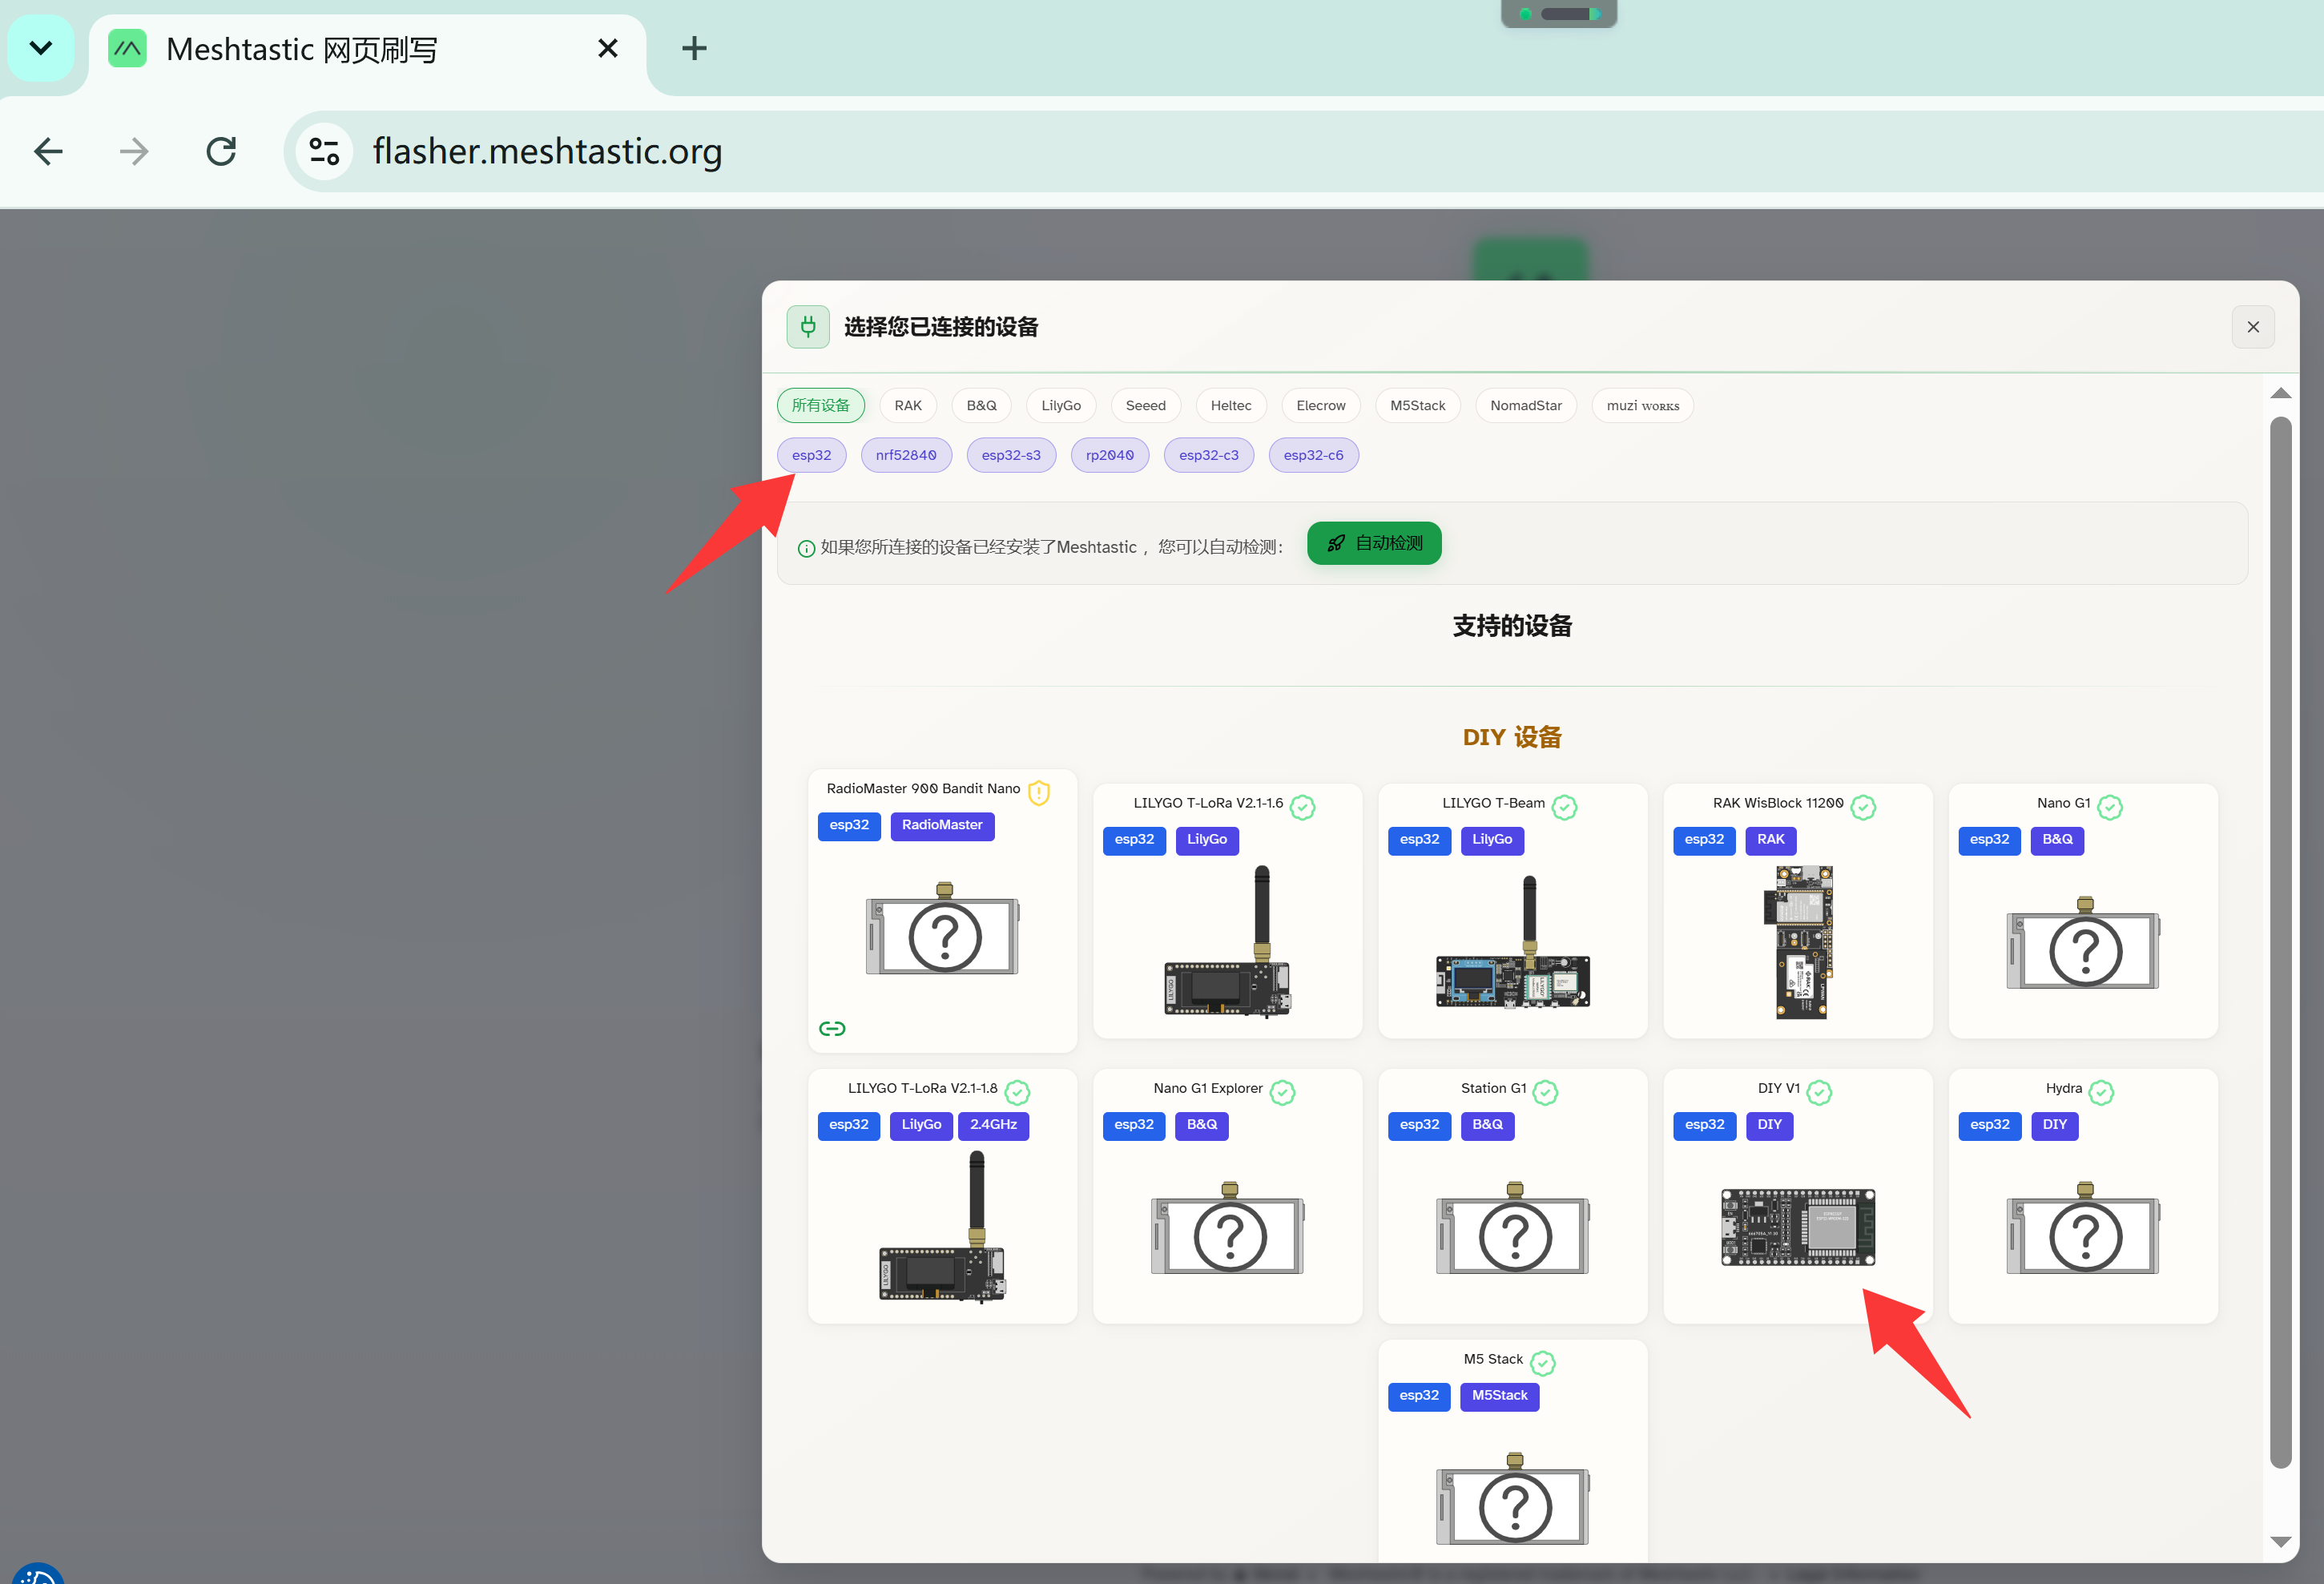This screenshot has width=2324, height=1584.
Task: Reload the flasher page
Action: (x=221, y=151)
